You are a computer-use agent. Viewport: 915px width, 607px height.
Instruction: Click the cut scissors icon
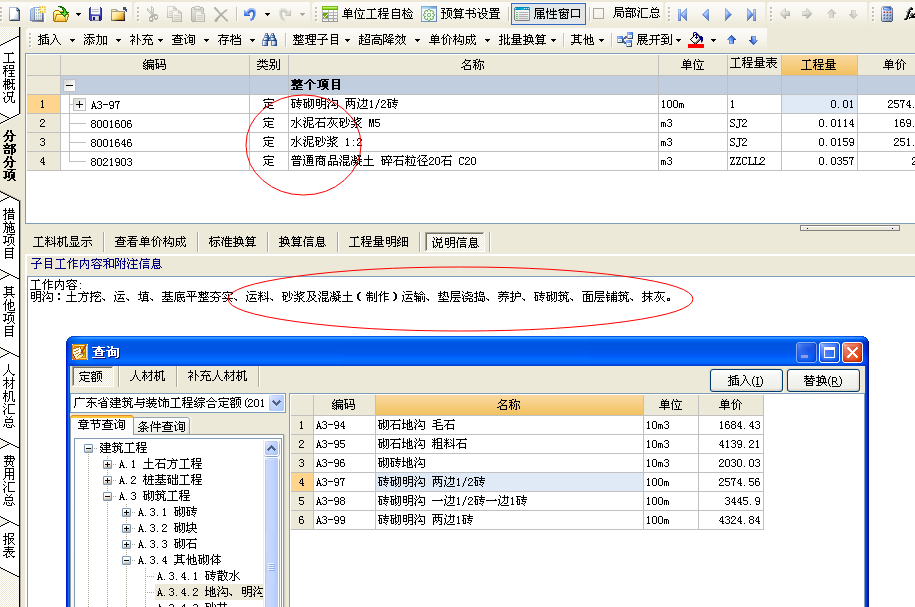click(x=152, y=14)
